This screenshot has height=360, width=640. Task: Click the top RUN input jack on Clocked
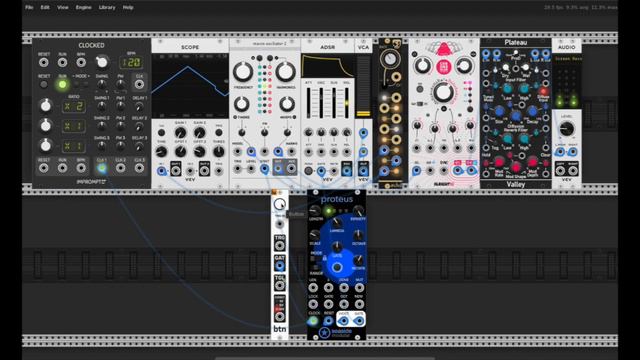click(62, 62)
